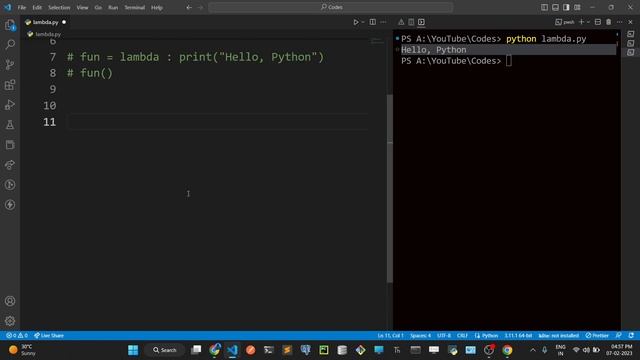Viewport: 640px width, 360px height.
Task: Open the Help menu
Action: (x=157, y=7)
